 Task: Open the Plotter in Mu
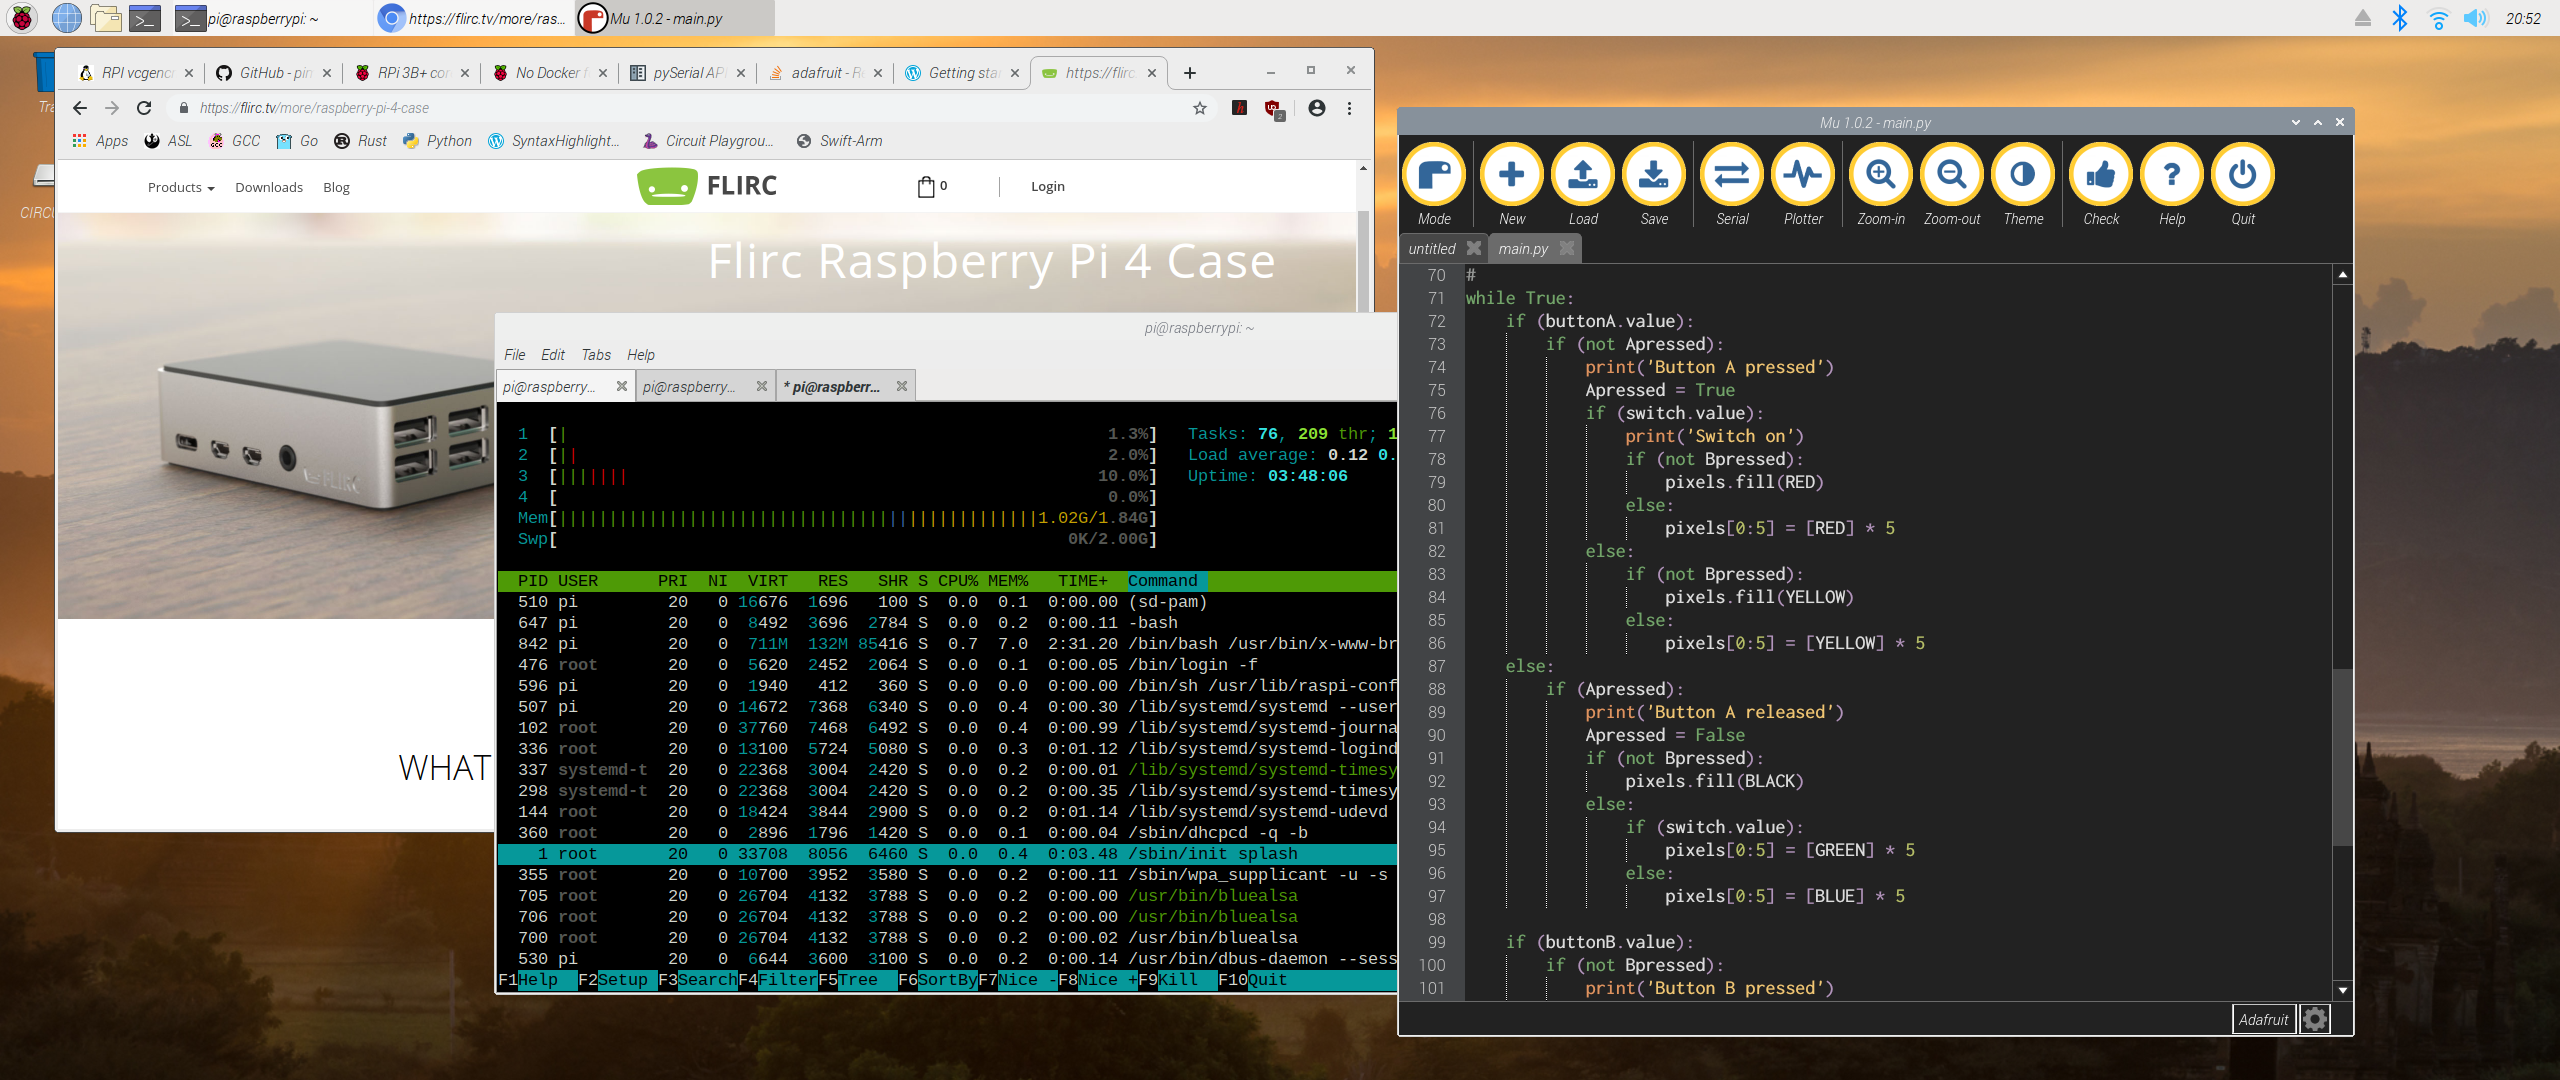[x=1803, y=185]
